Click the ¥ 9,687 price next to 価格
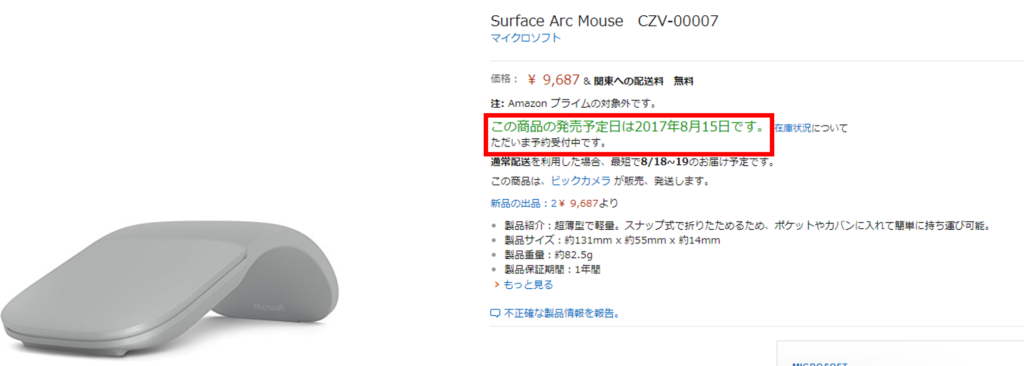 click(x=553, y=80)
